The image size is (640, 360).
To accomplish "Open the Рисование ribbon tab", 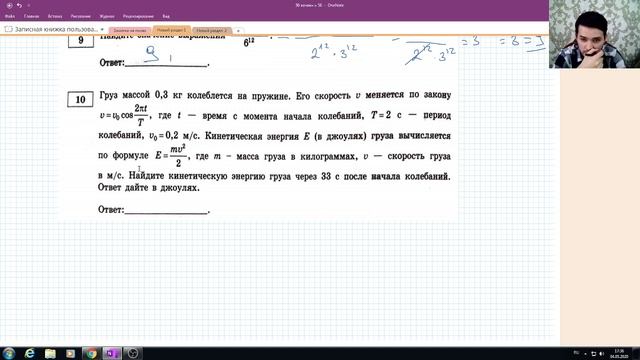I will point(80,16).
